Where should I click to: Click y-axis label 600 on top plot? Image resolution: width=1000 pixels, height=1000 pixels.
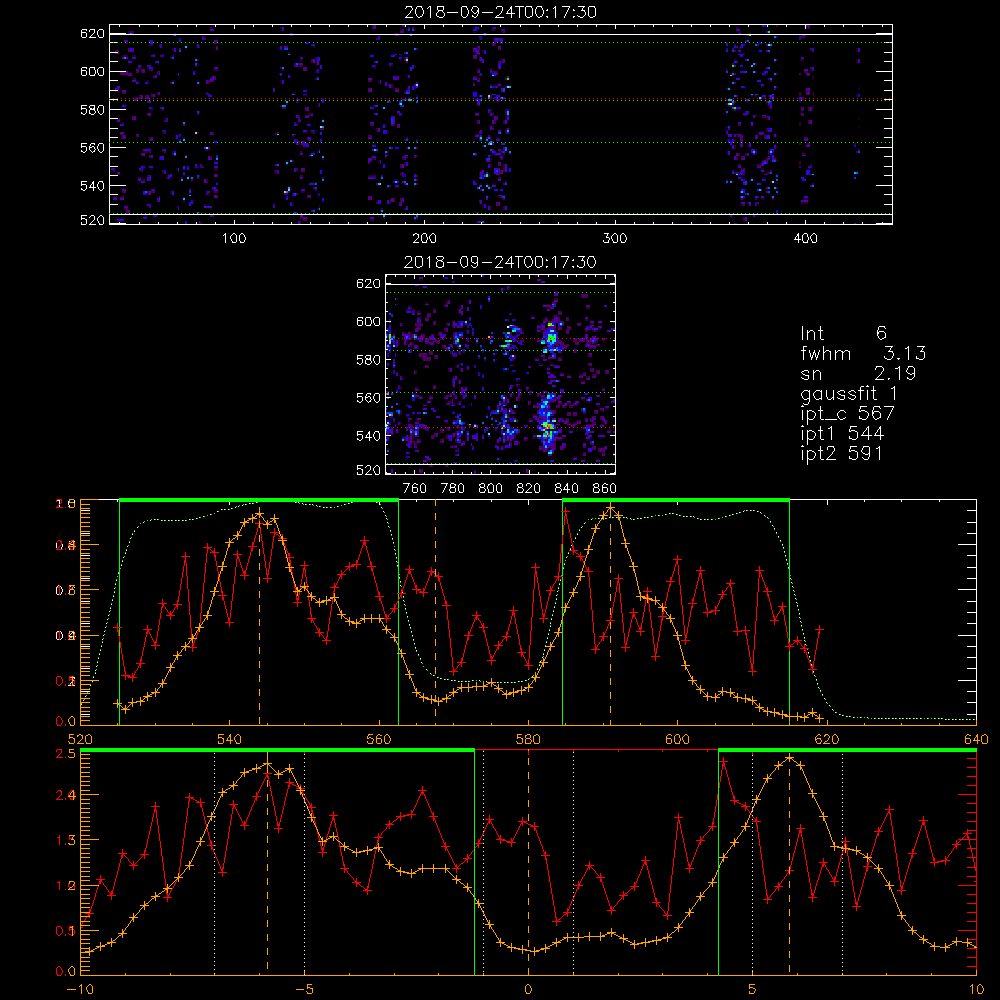point(92,71)
